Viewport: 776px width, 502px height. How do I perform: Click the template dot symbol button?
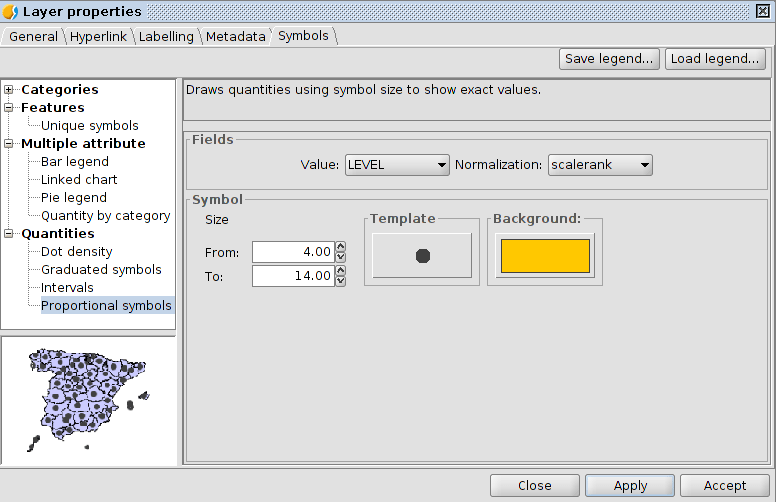tap(422, 256)
